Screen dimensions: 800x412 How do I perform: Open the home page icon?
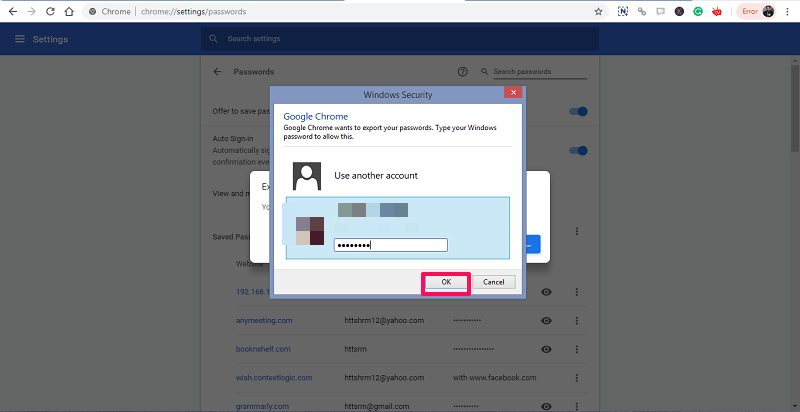69,11
